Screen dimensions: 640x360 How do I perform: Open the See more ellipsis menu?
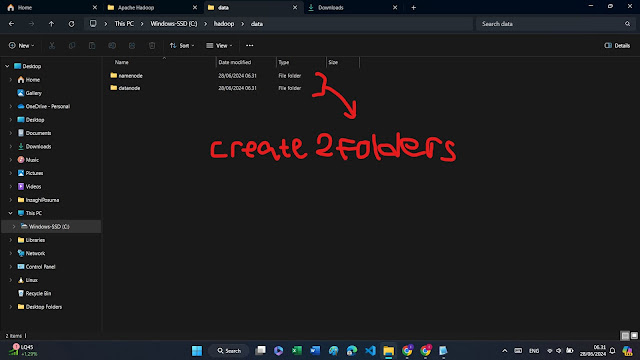(x=249, y=45)
